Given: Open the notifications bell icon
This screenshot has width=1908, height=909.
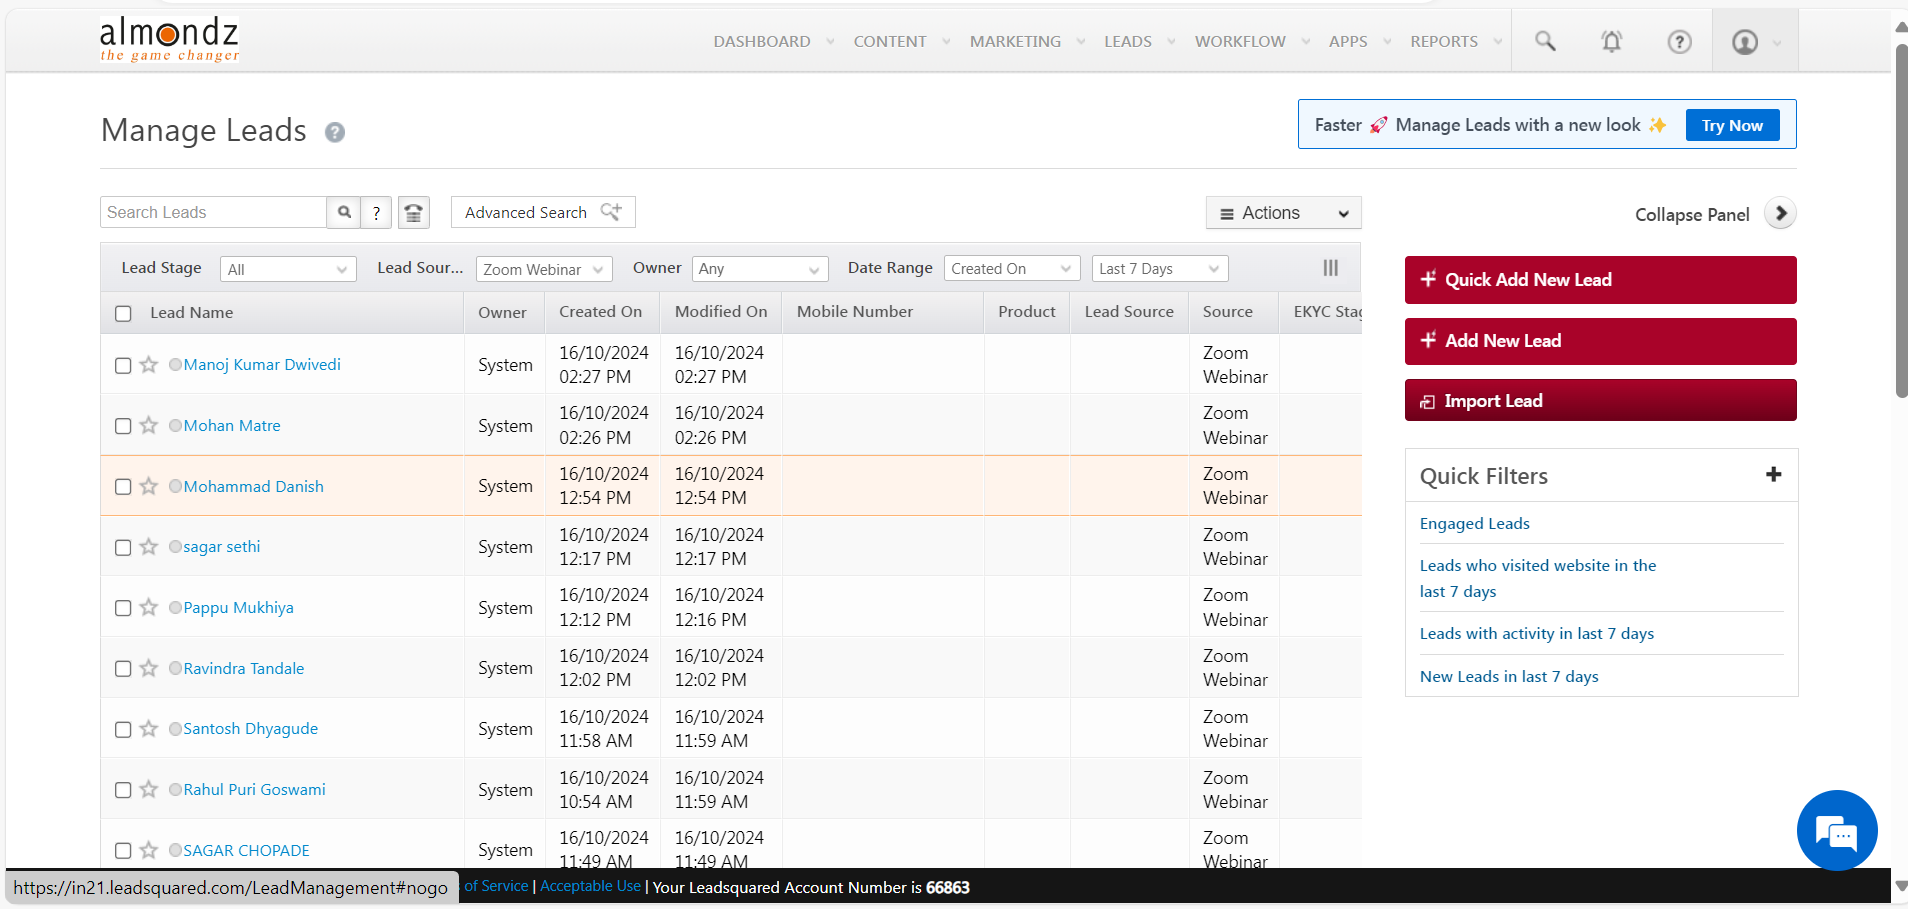Looking at the screenshot, I should point(1611,41).
